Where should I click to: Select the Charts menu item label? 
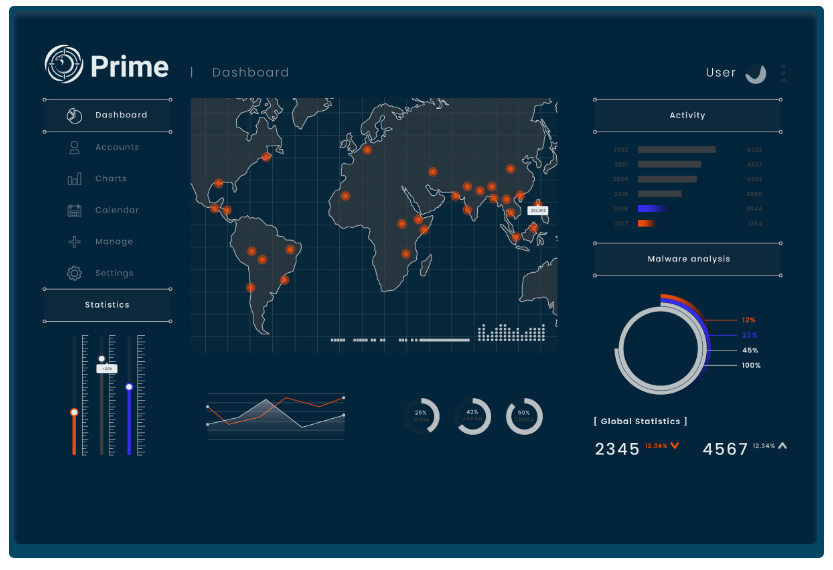click(111, 179)
